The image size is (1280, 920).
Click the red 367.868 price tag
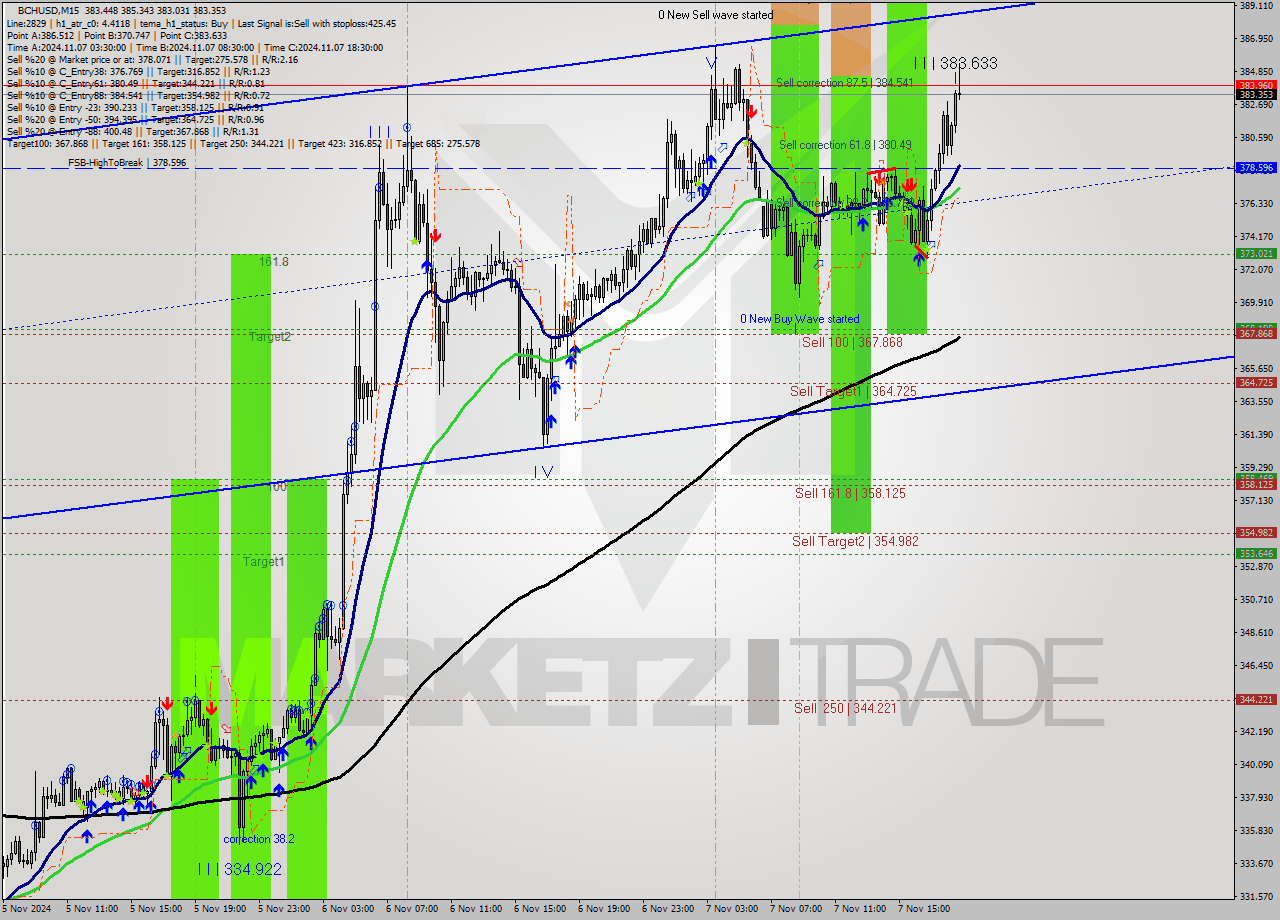[1256, 333]
